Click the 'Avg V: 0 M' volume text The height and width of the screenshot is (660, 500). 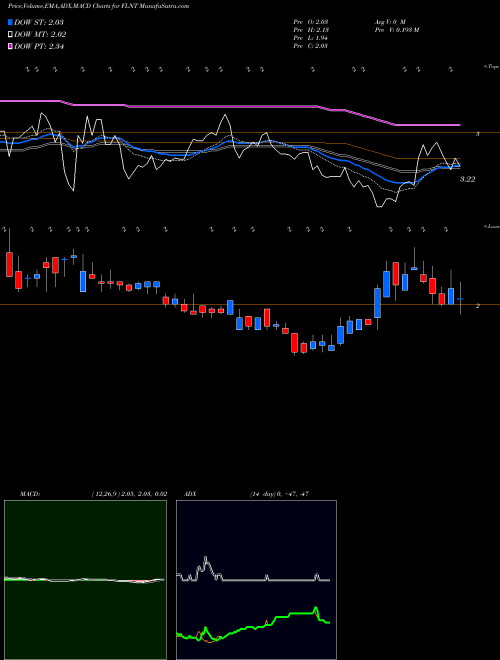[x=389, y=21]
